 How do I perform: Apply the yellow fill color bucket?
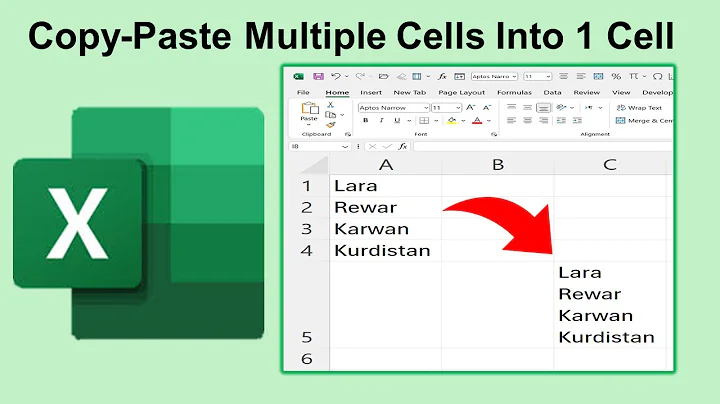click(452, 121)
